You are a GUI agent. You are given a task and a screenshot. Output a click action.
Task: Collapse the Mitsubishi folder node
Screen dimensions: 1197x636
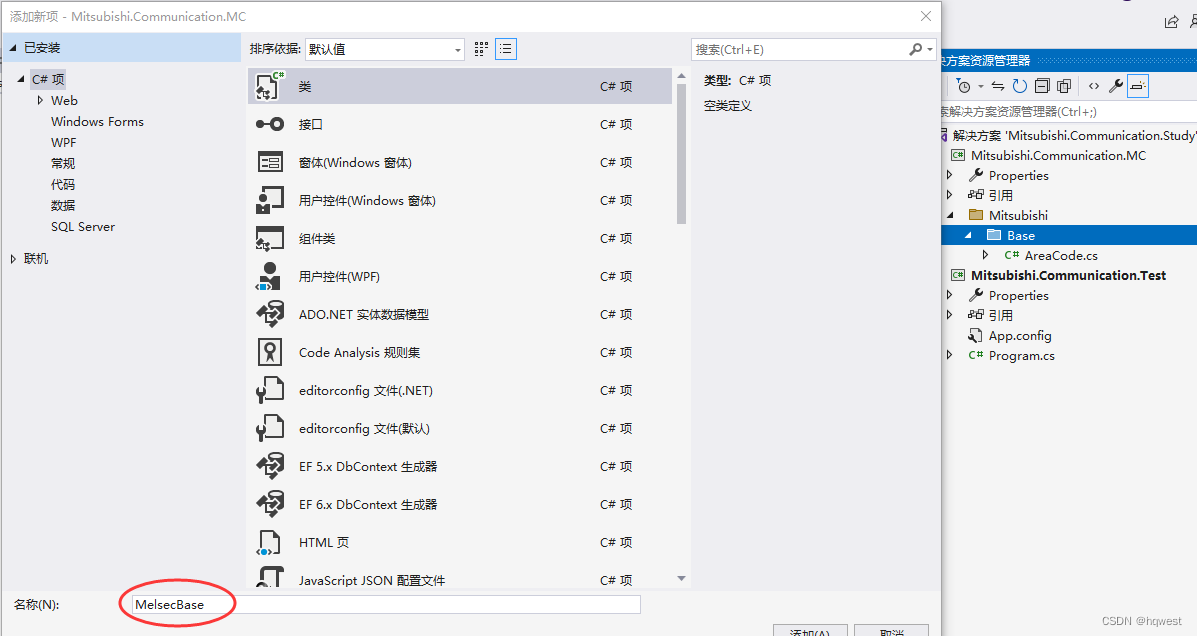tap(950, 215)
